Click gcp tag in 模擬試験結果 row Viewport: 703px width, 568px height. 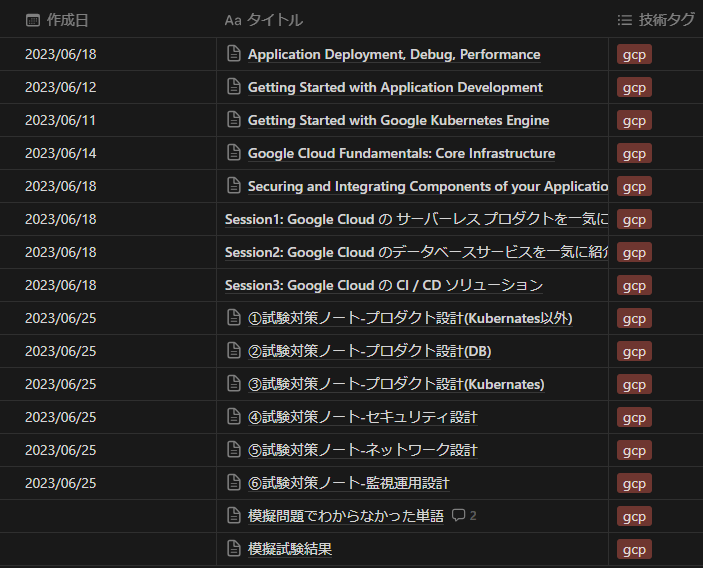click(634, 549)
